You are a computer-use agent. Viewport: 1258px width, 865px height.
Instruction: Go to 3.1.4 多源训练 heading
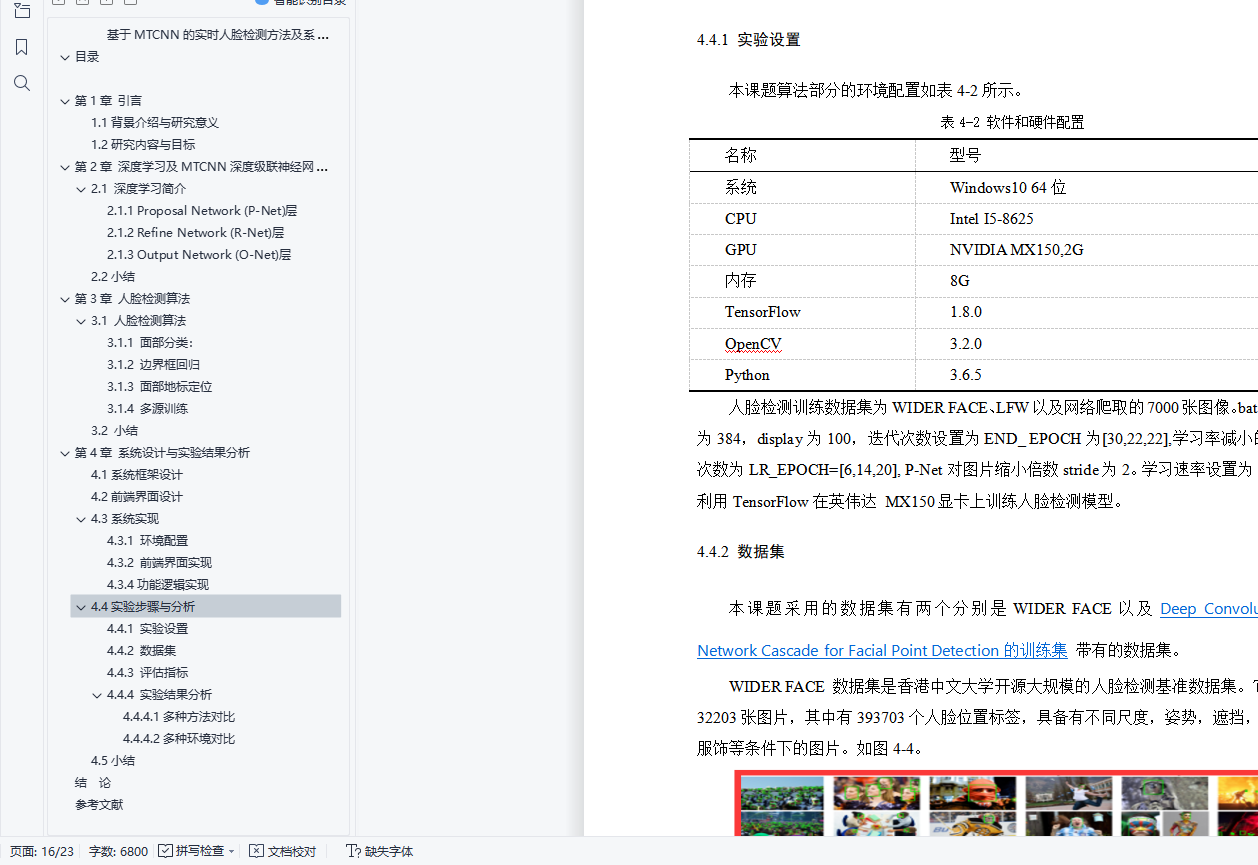pyautogui.click(x=147, y=409)
